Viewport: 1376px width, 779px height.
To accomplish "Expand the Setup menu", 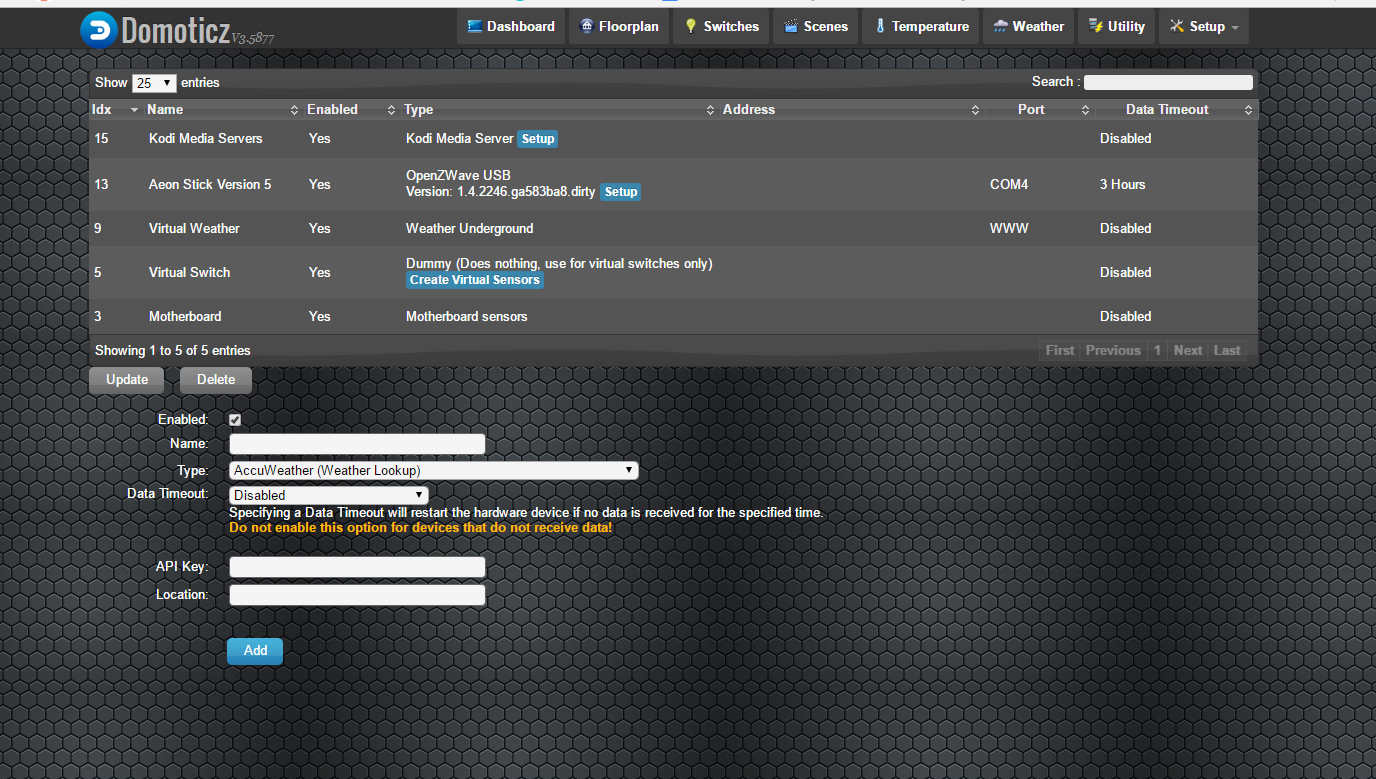I will tap(1204, 27).
